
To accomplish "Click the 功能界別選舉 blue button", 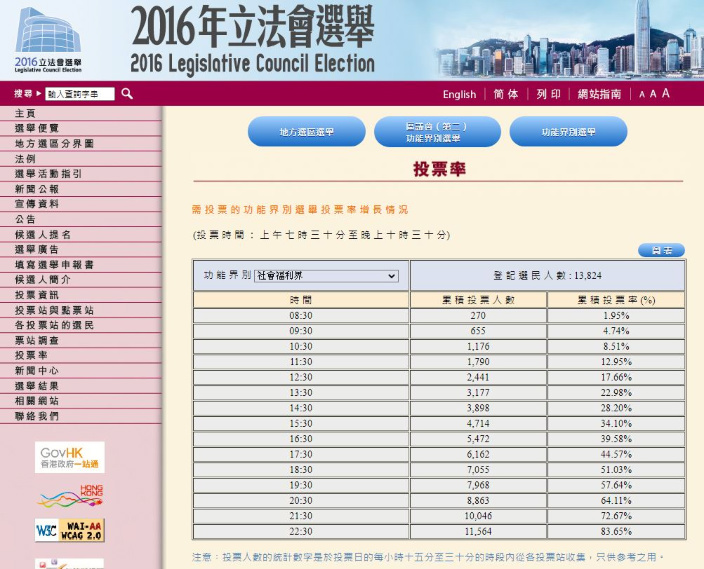I will 568,132.
